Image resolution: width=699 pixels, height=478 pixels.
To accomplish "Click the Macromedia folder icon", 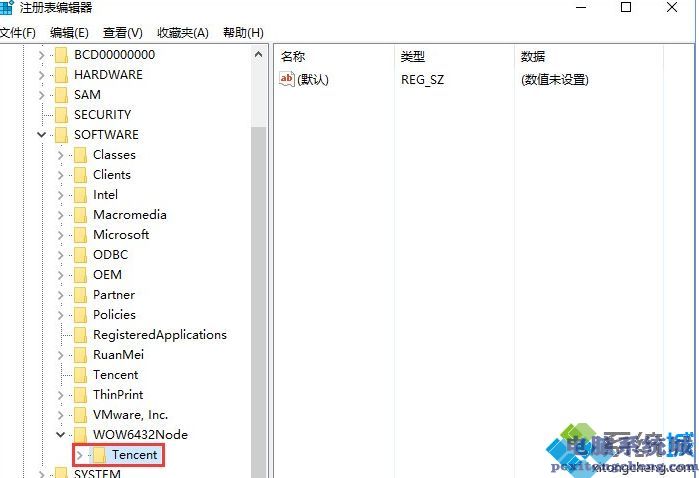I will (80, 215).
